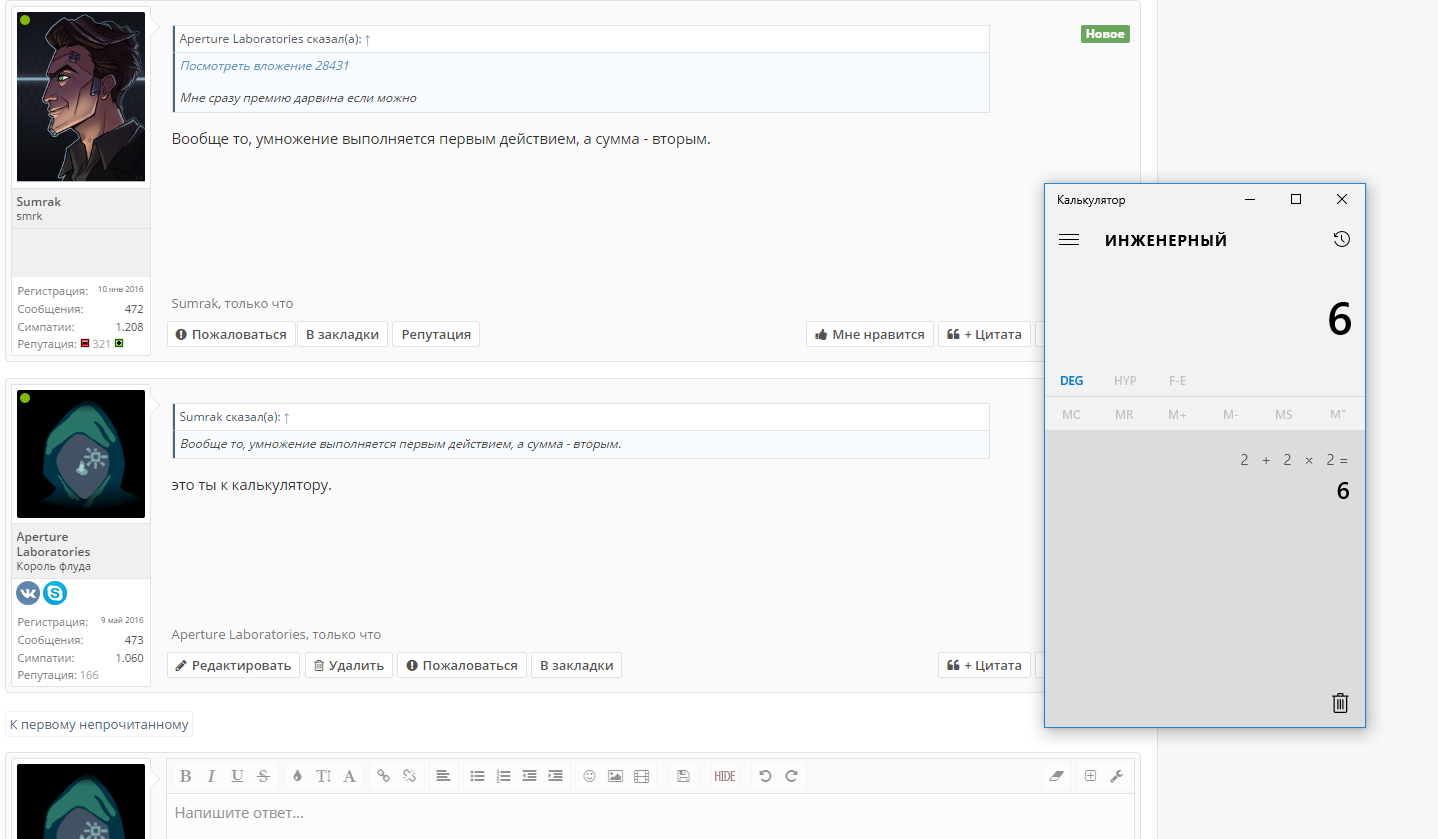
Task: Click the MC memory clear button
Action: click(1071, 414)
